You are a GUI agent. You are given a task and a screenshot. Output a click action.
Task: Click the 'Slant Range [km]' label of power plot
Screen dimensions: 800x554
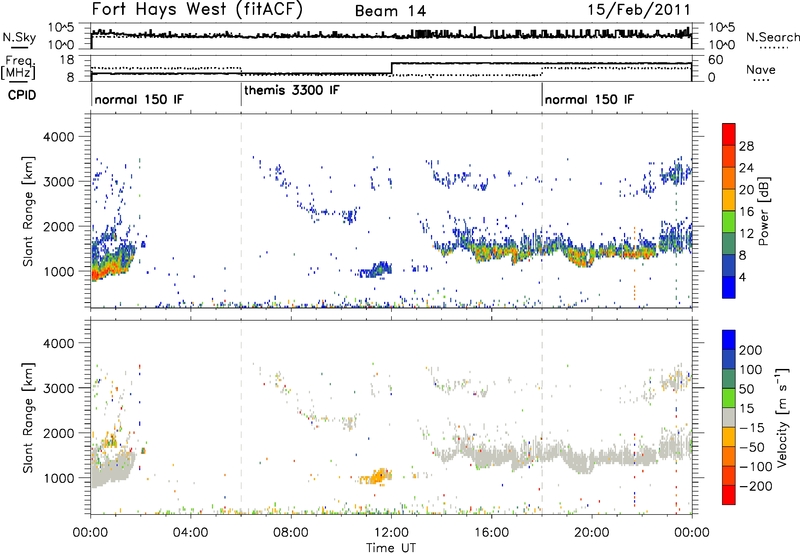(28, 211)
